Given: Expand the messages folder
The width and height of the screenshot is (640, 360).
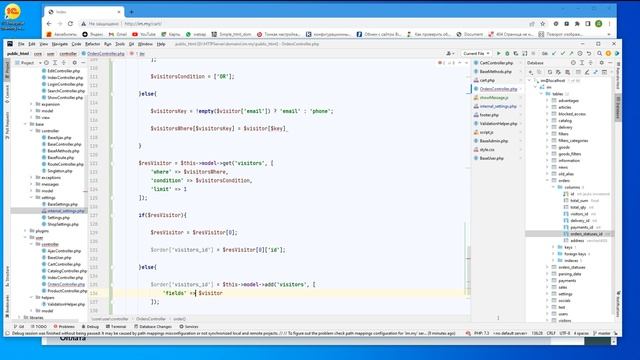Looking at the screenshot, I should coord(31,184).
